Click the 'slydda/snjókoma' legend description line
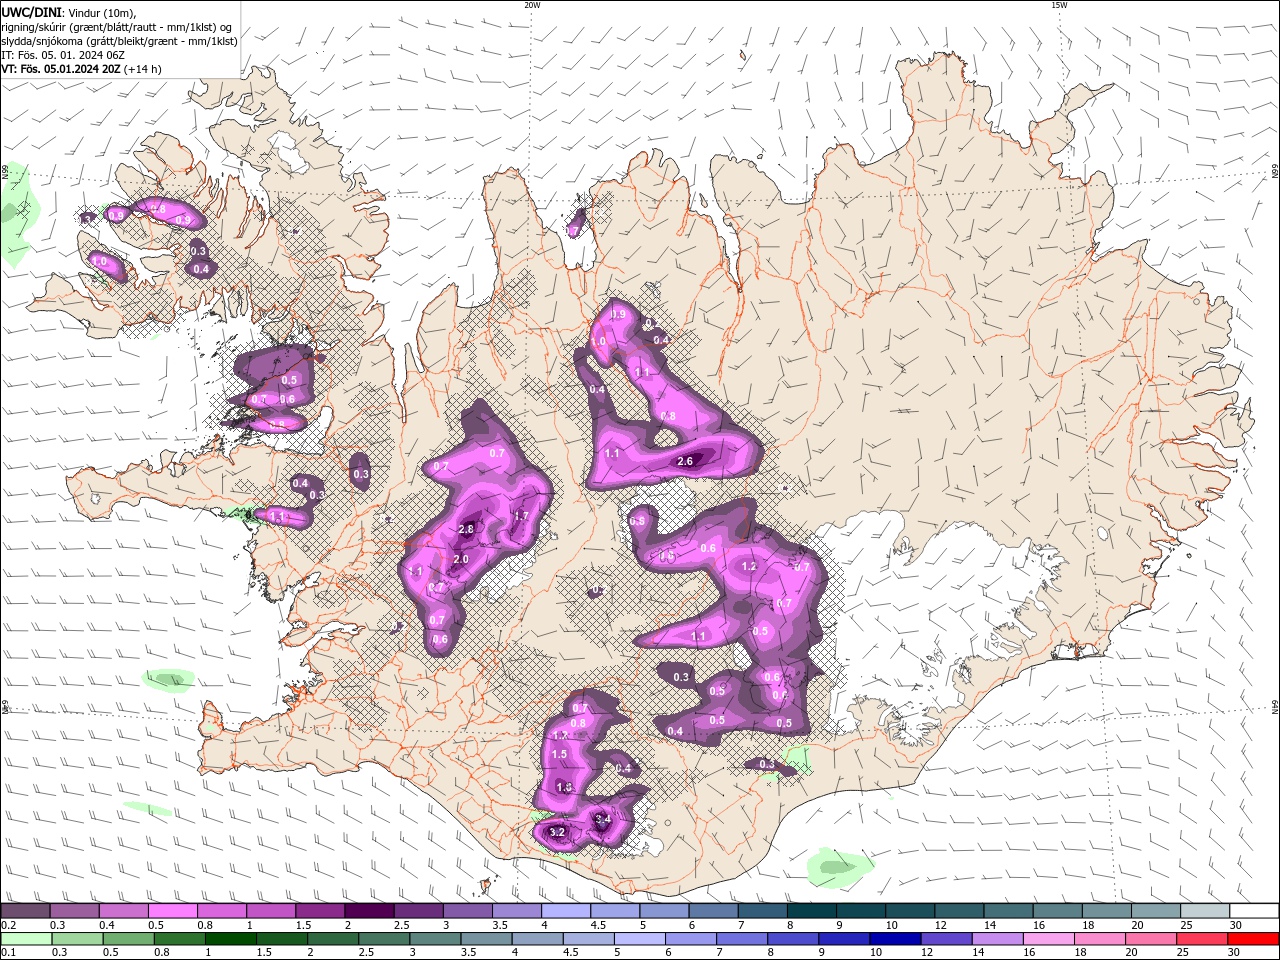Viewport: 1280px width, 960px height. [120, 41]
